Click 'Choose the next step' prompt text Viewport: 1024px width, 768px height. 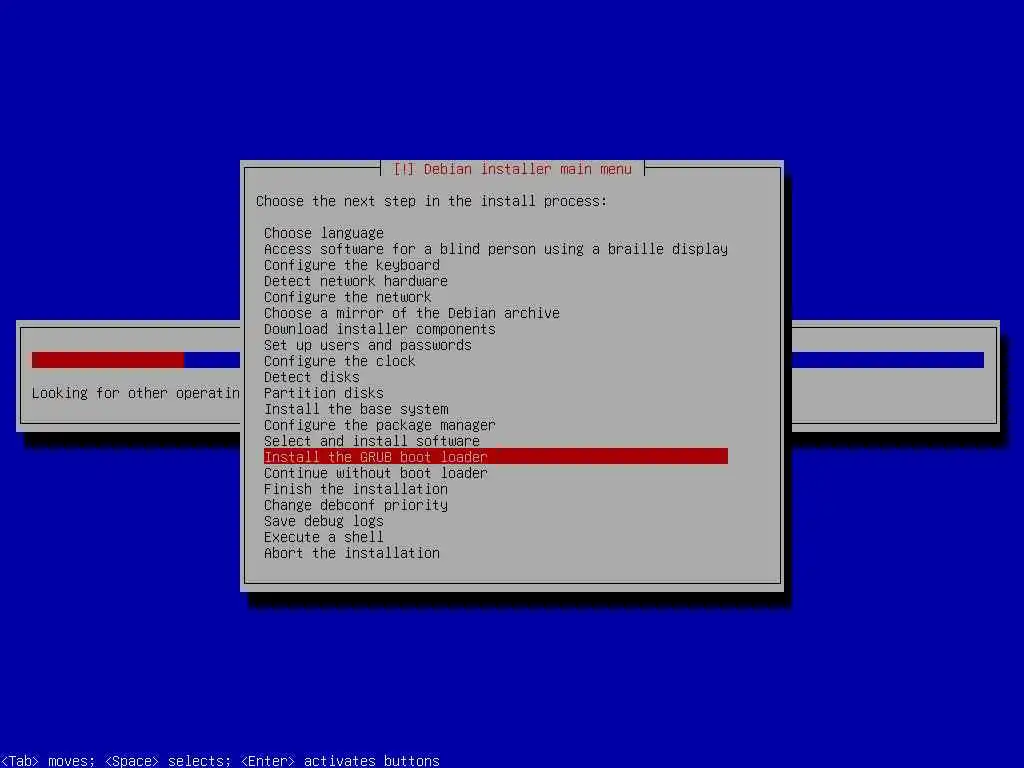(432, 201)
